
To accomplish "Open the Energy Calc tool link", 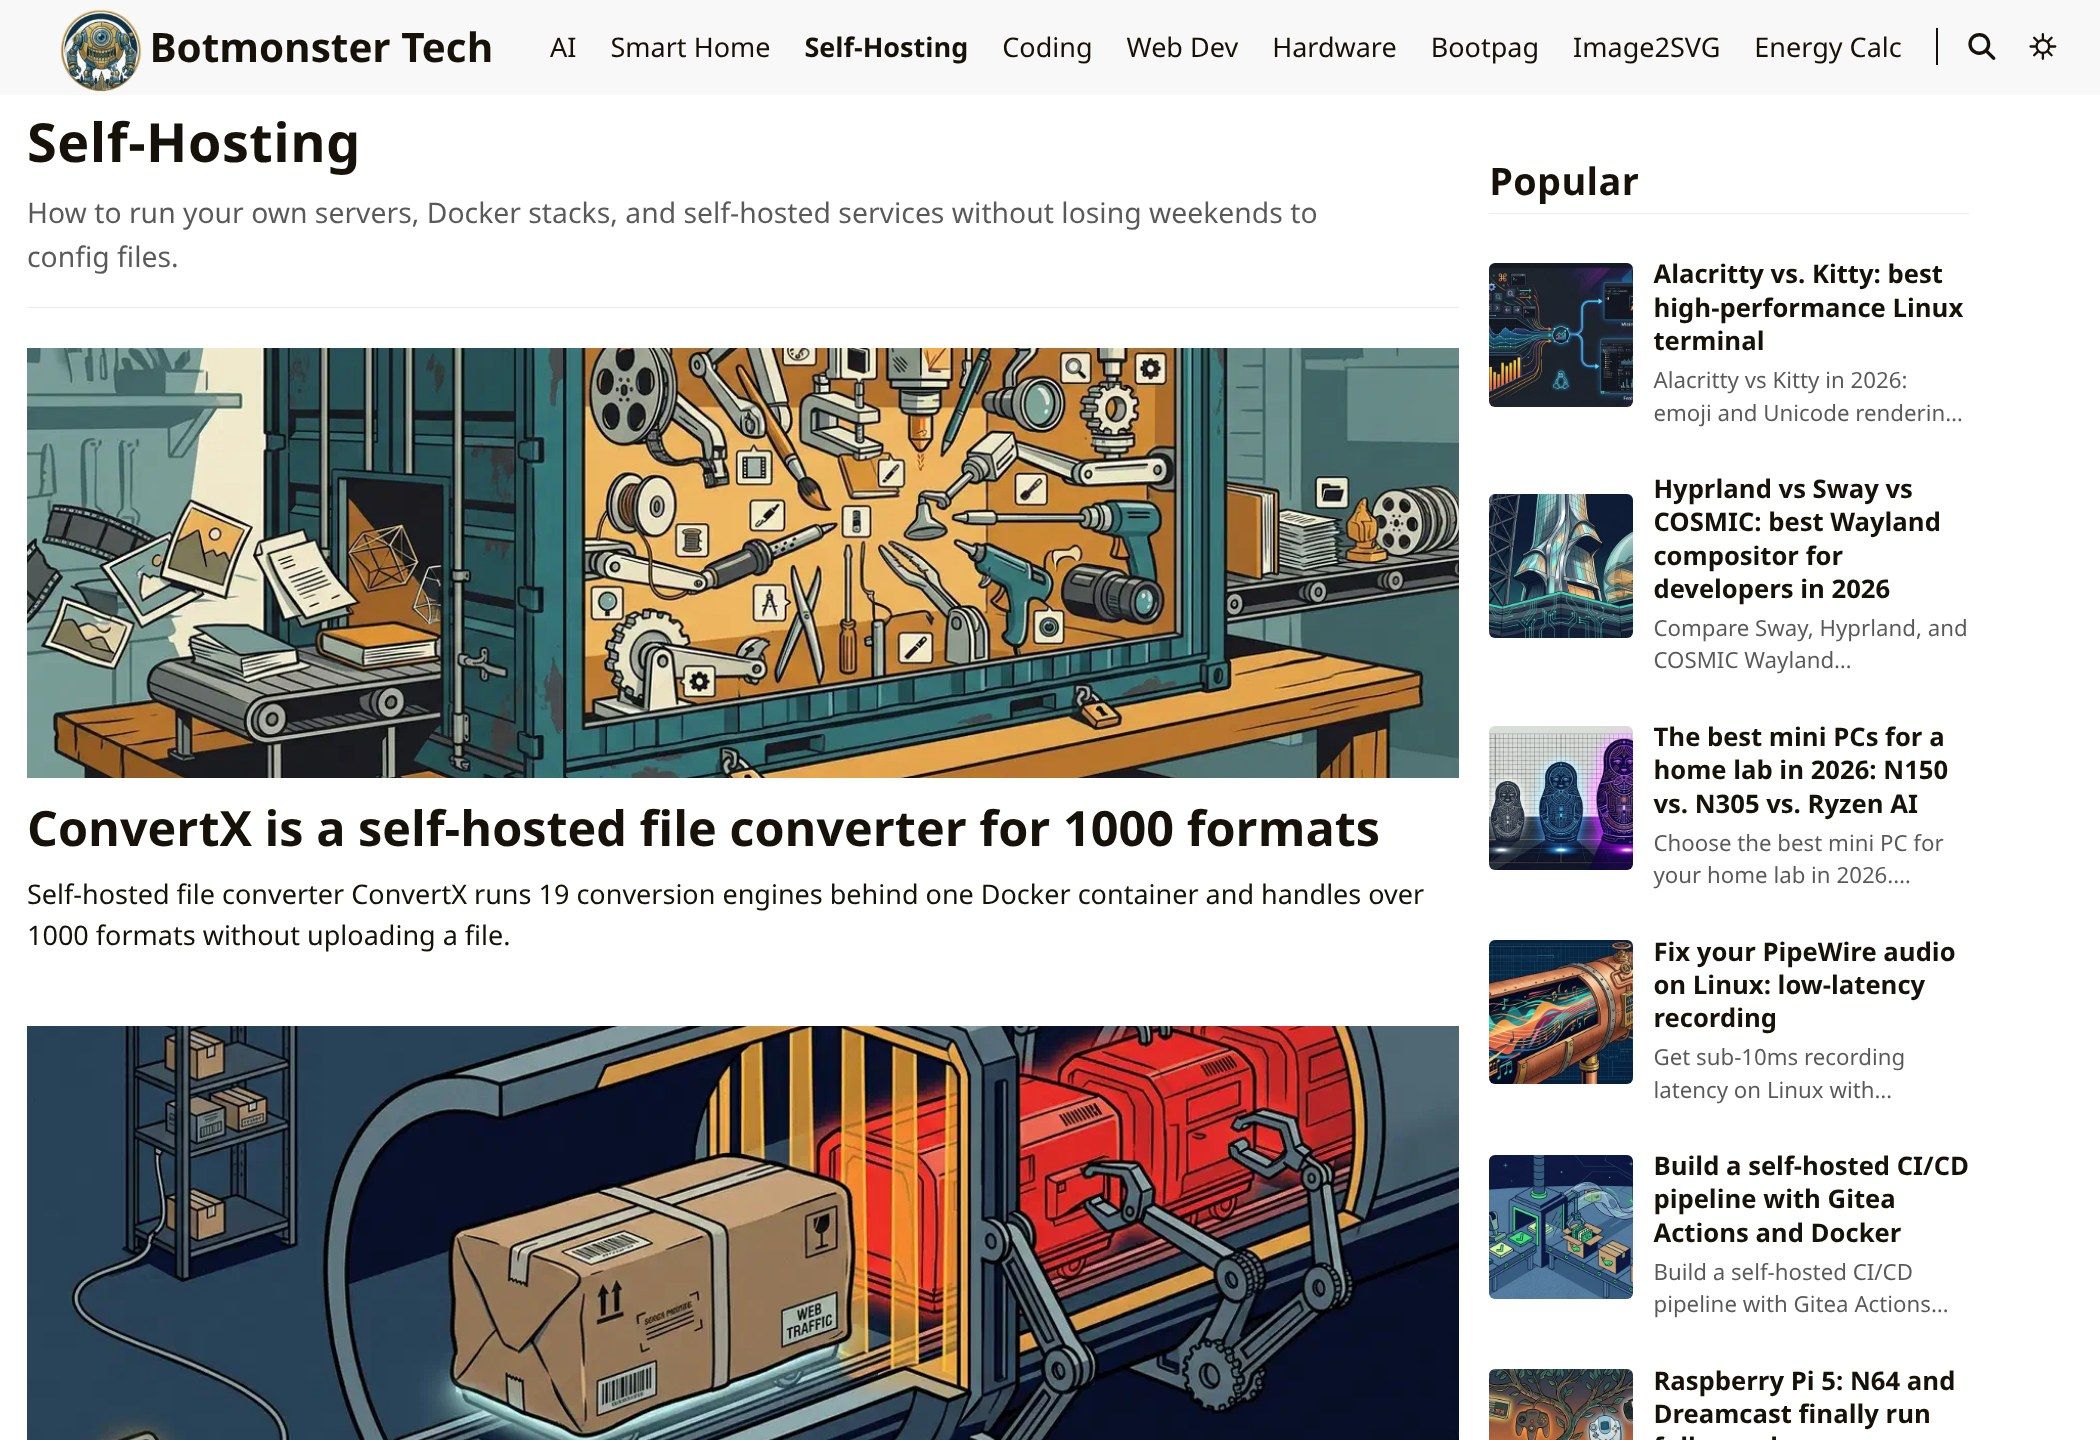I will (x=1827, y=47).
